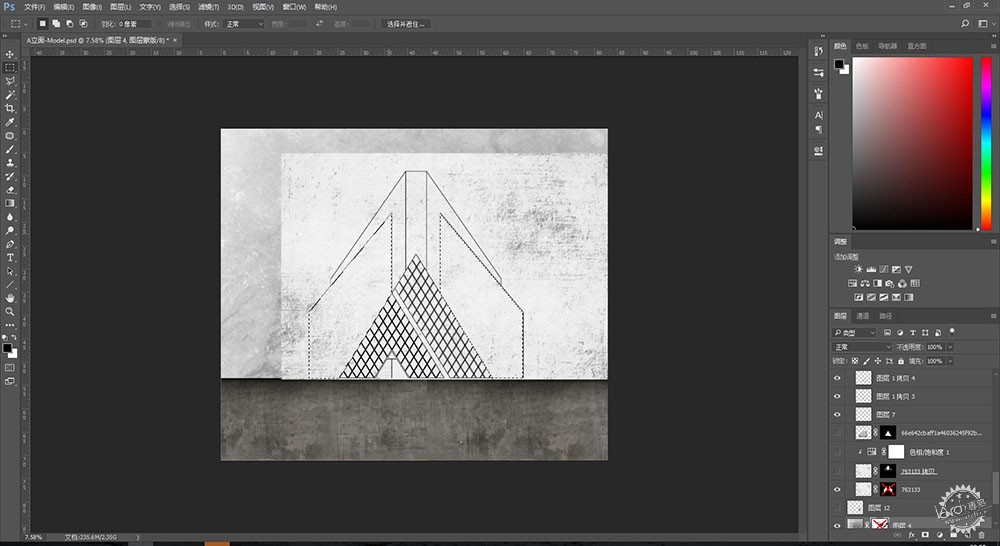
Task: Switch to the 通道 channels tab
Action: coord(862,316)
